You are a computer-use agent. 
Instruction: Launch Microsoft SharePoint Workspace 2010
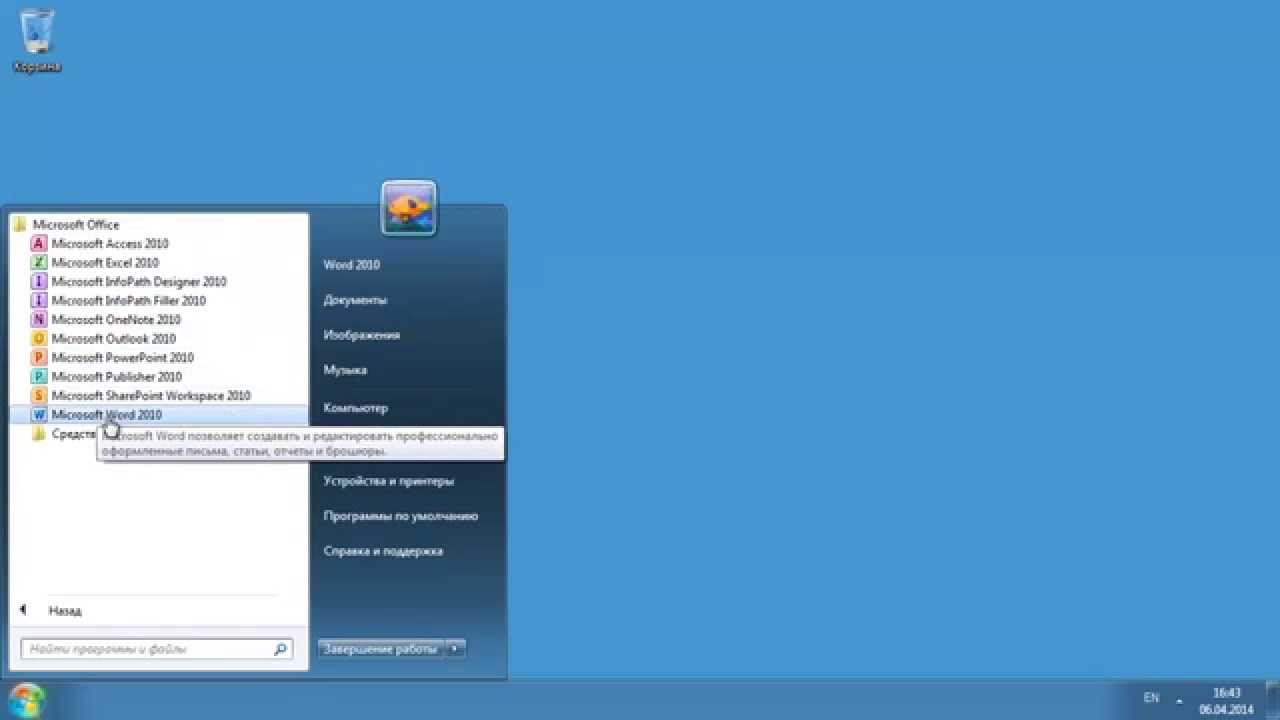(x=151, y=395)
